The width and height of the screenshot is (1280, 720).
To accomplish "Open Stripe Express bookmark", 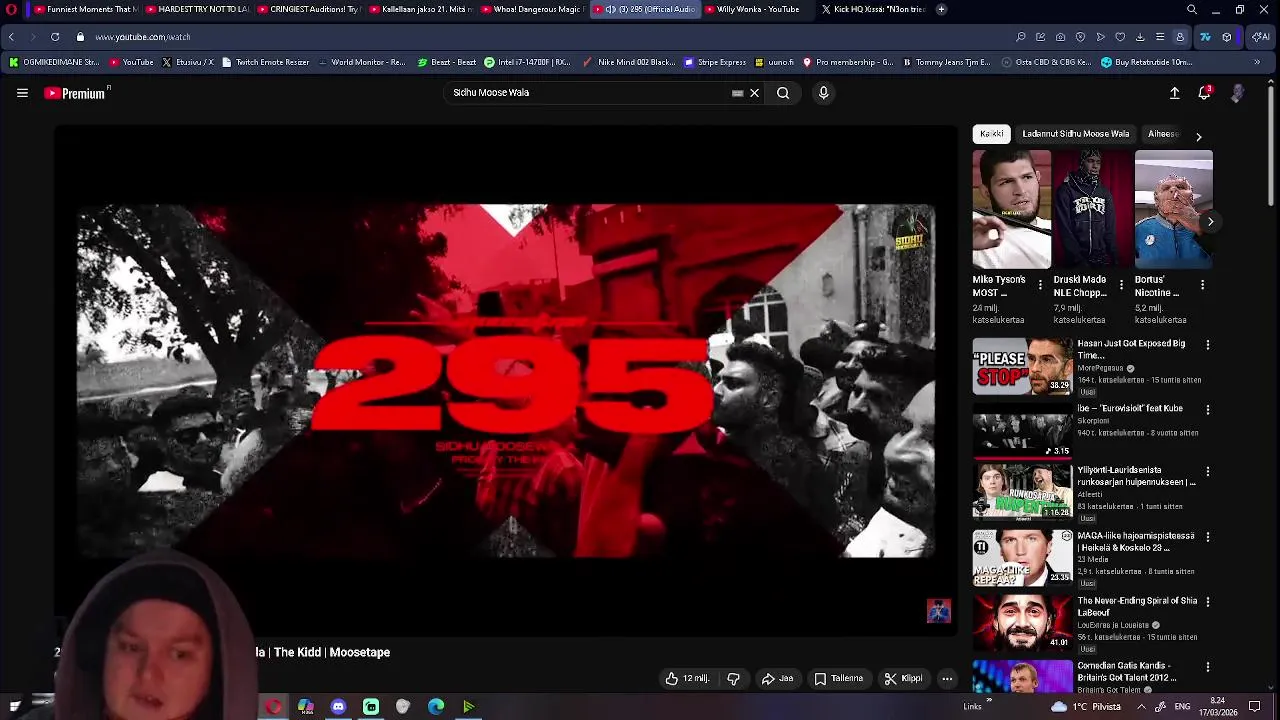I will 715,62.
